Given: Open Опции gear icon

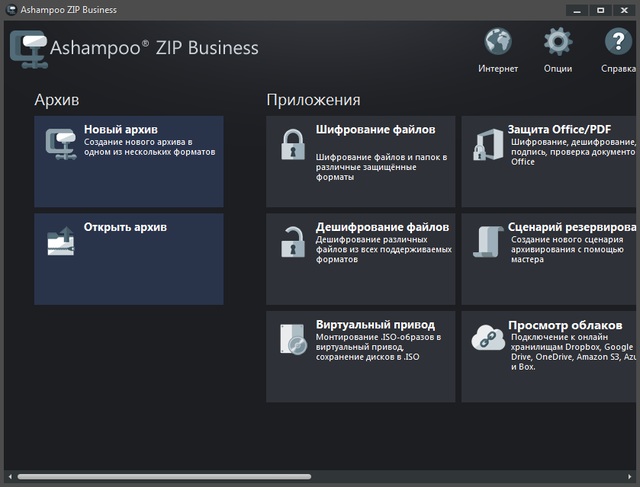Looking at the screenshot, I should [558, 42].
